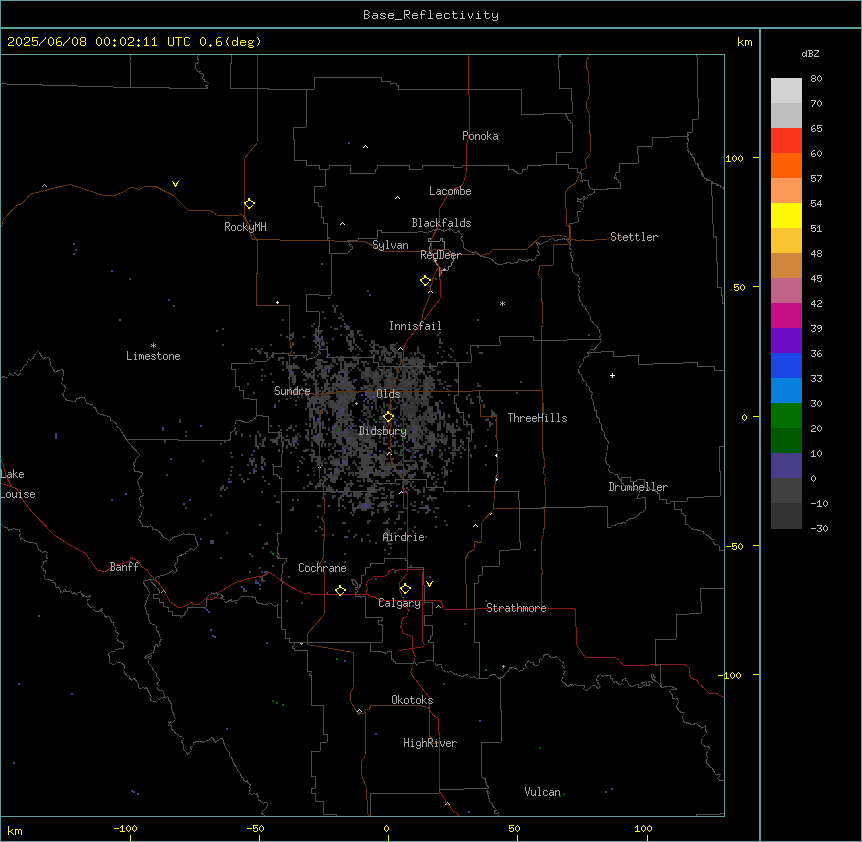Click the yellow v marker northwest of RockyMH
Viewport: 862px width, 842px height.
175,184
